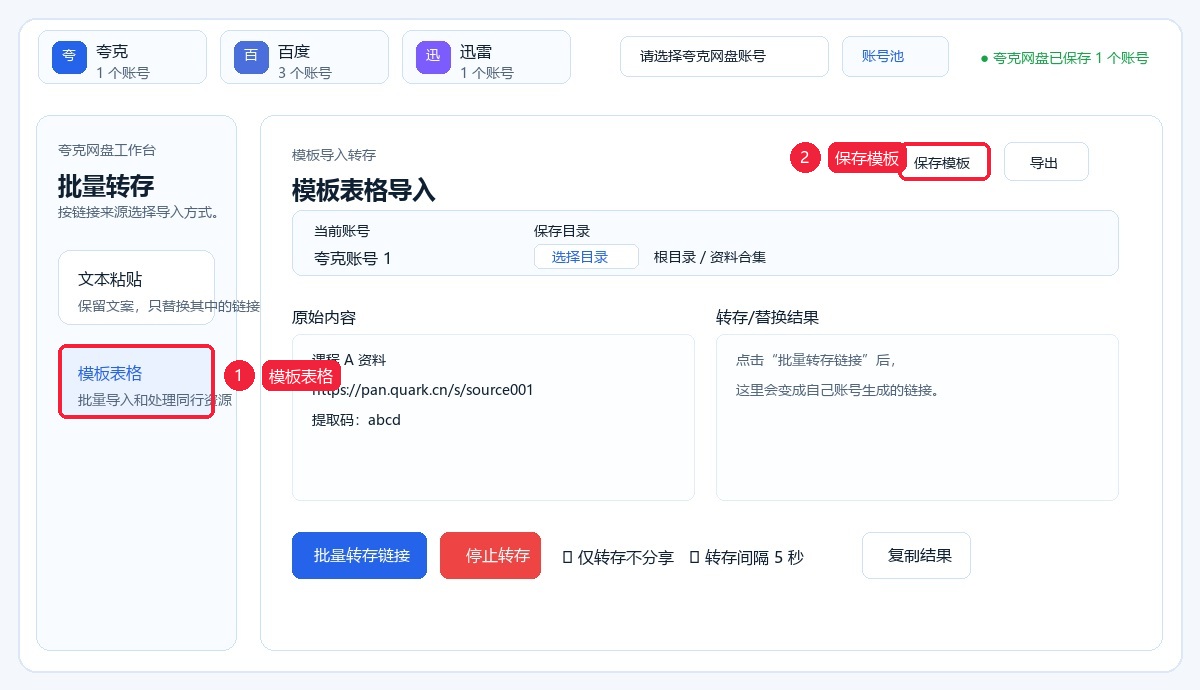The height and width of the screenshot is (690, 1200).
Task: Click the 夸克账号 1 current account text
Action: [x=353, y=258]
